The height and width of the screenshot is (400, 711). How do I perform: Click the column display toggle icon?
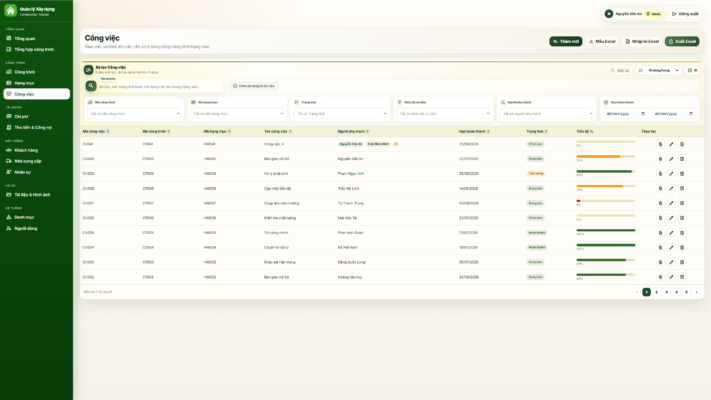tap(692, 70)
